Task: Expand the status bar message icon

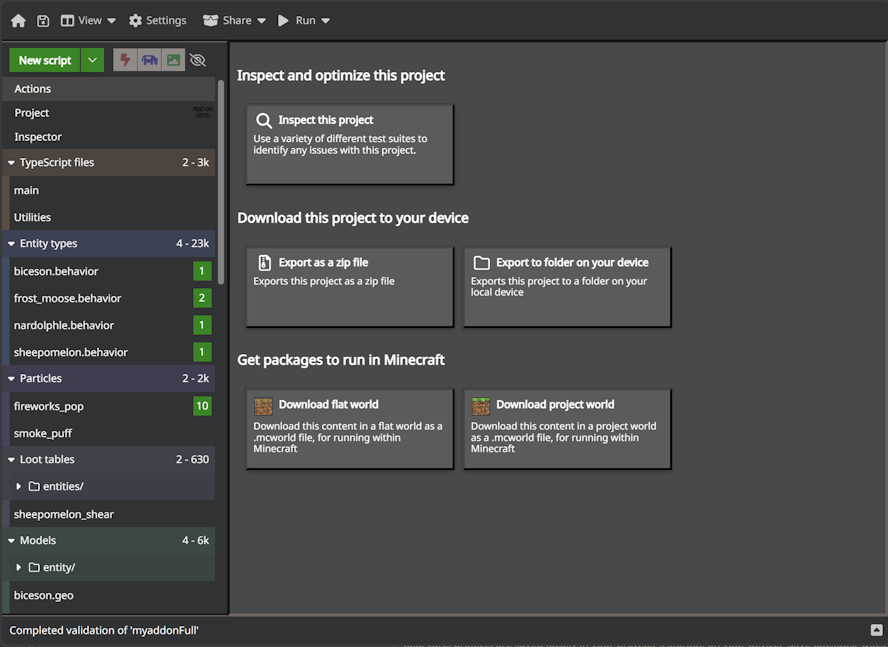Action: pyautogui.click(x=876, y=630)
